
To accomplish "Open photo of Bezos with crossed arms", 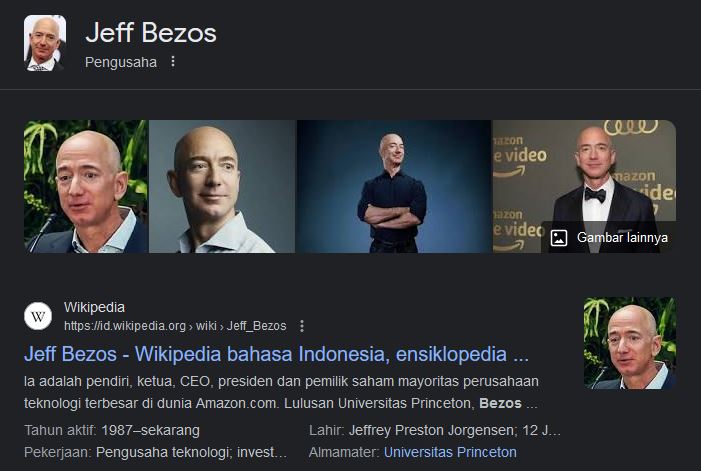I will (x=394, y=186).
